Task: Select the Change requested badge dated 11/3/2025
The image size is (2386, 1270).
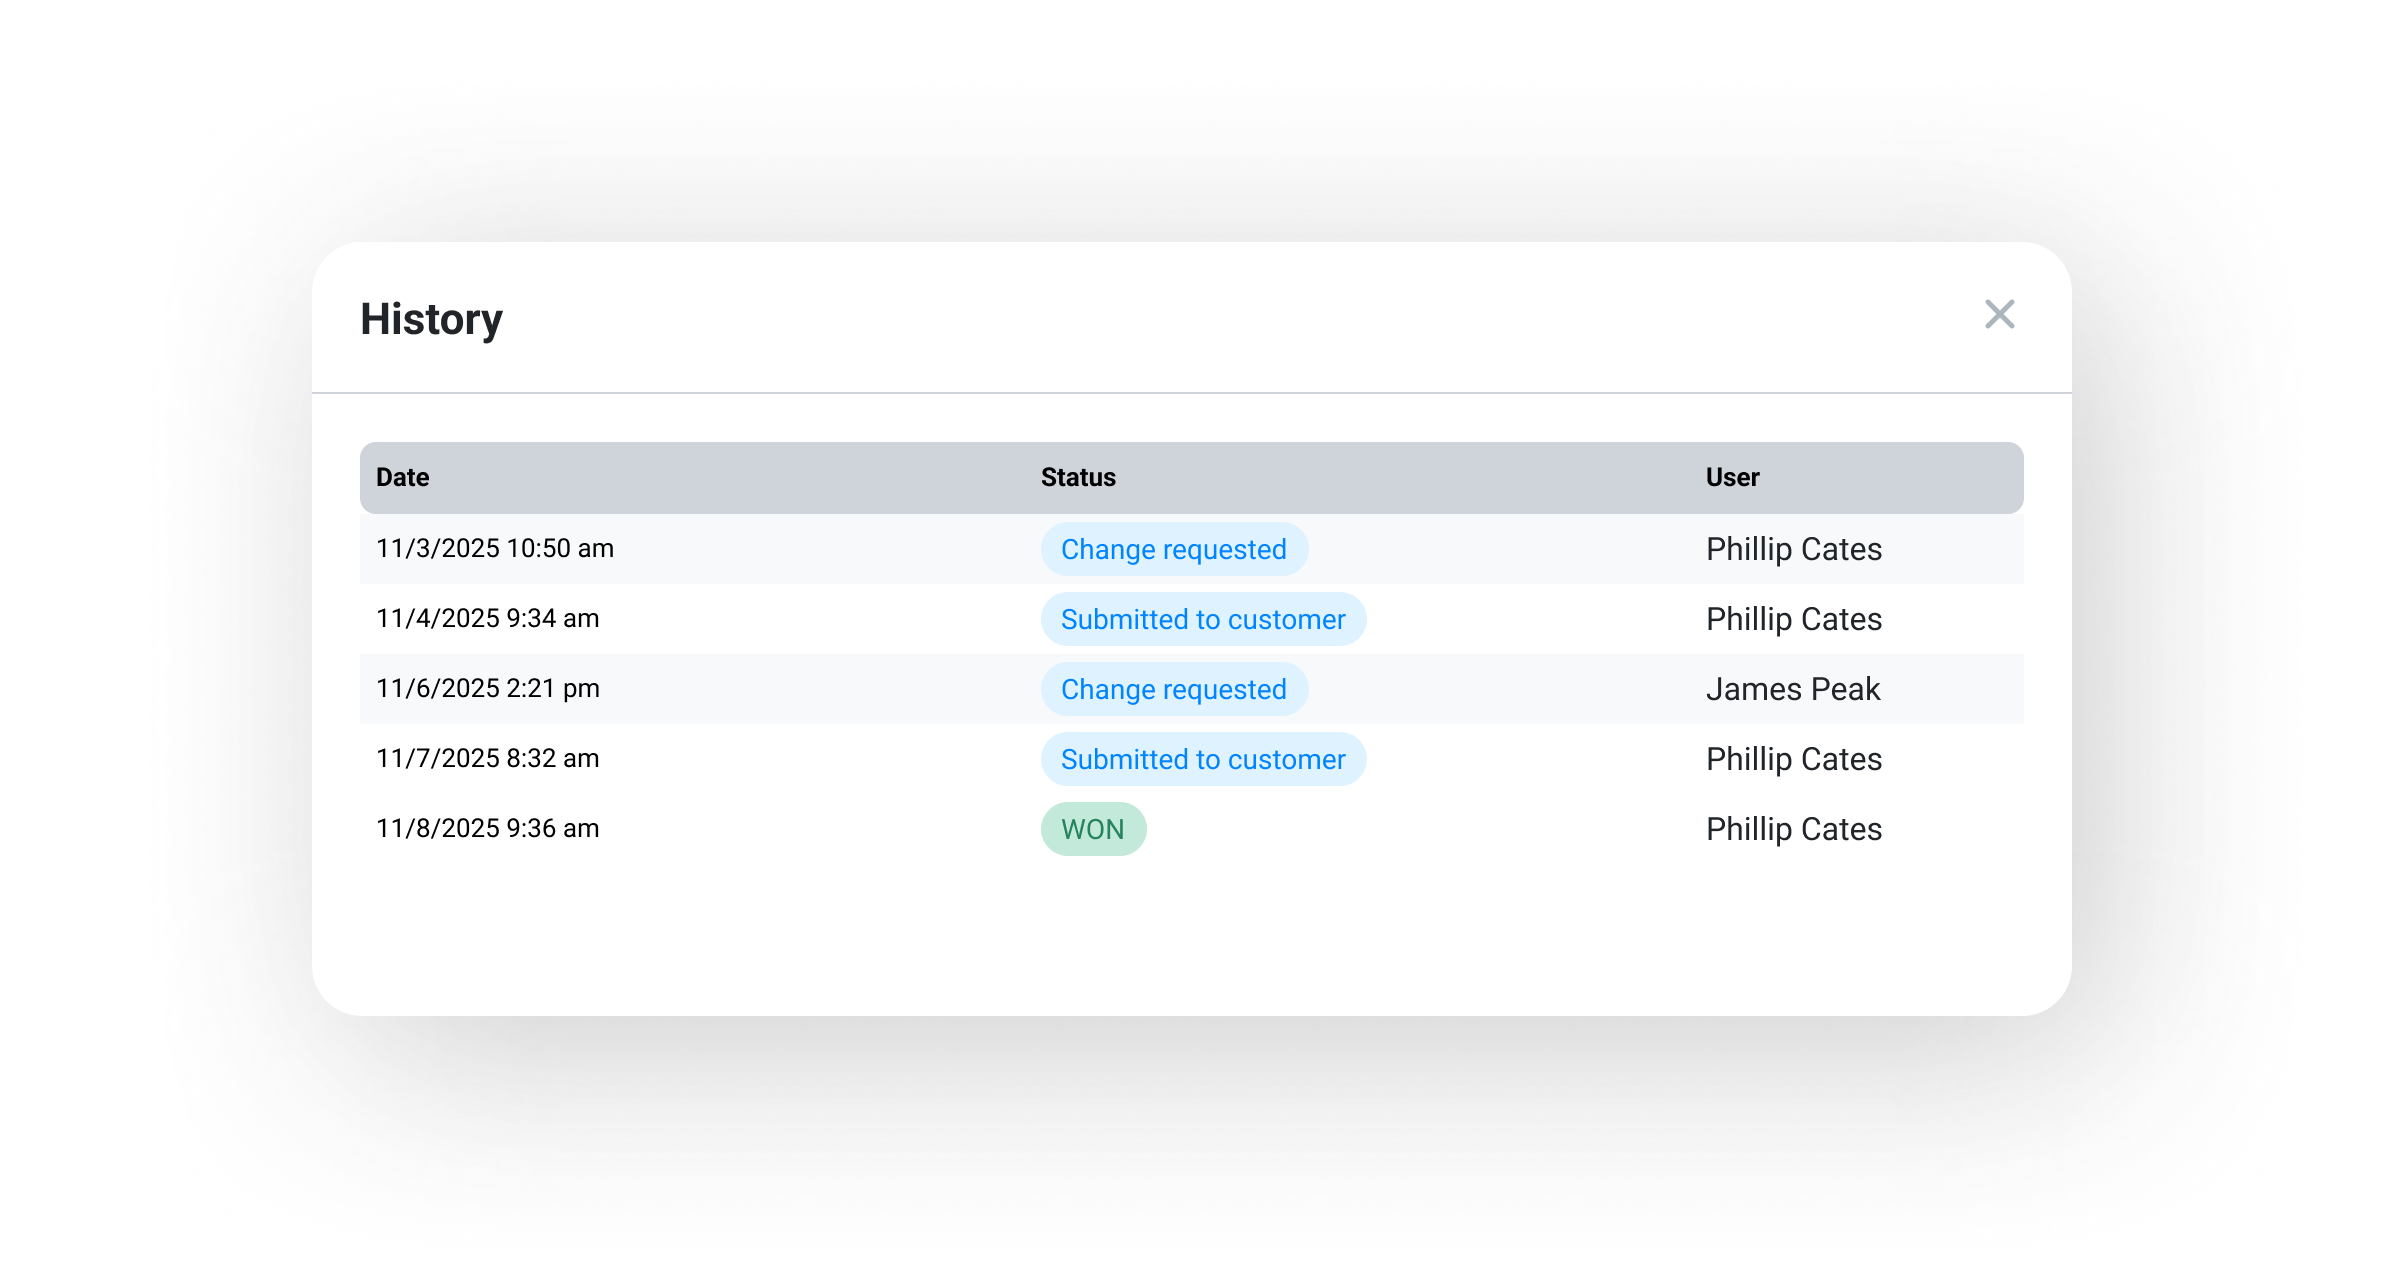Action: pyautogui.click(x=1173, y=549)
